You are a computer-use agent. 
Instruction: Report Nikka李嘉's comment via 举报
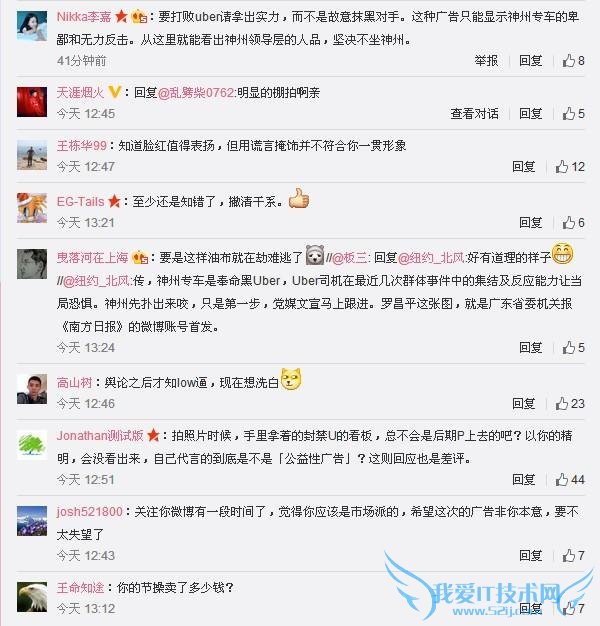[486, 61]
